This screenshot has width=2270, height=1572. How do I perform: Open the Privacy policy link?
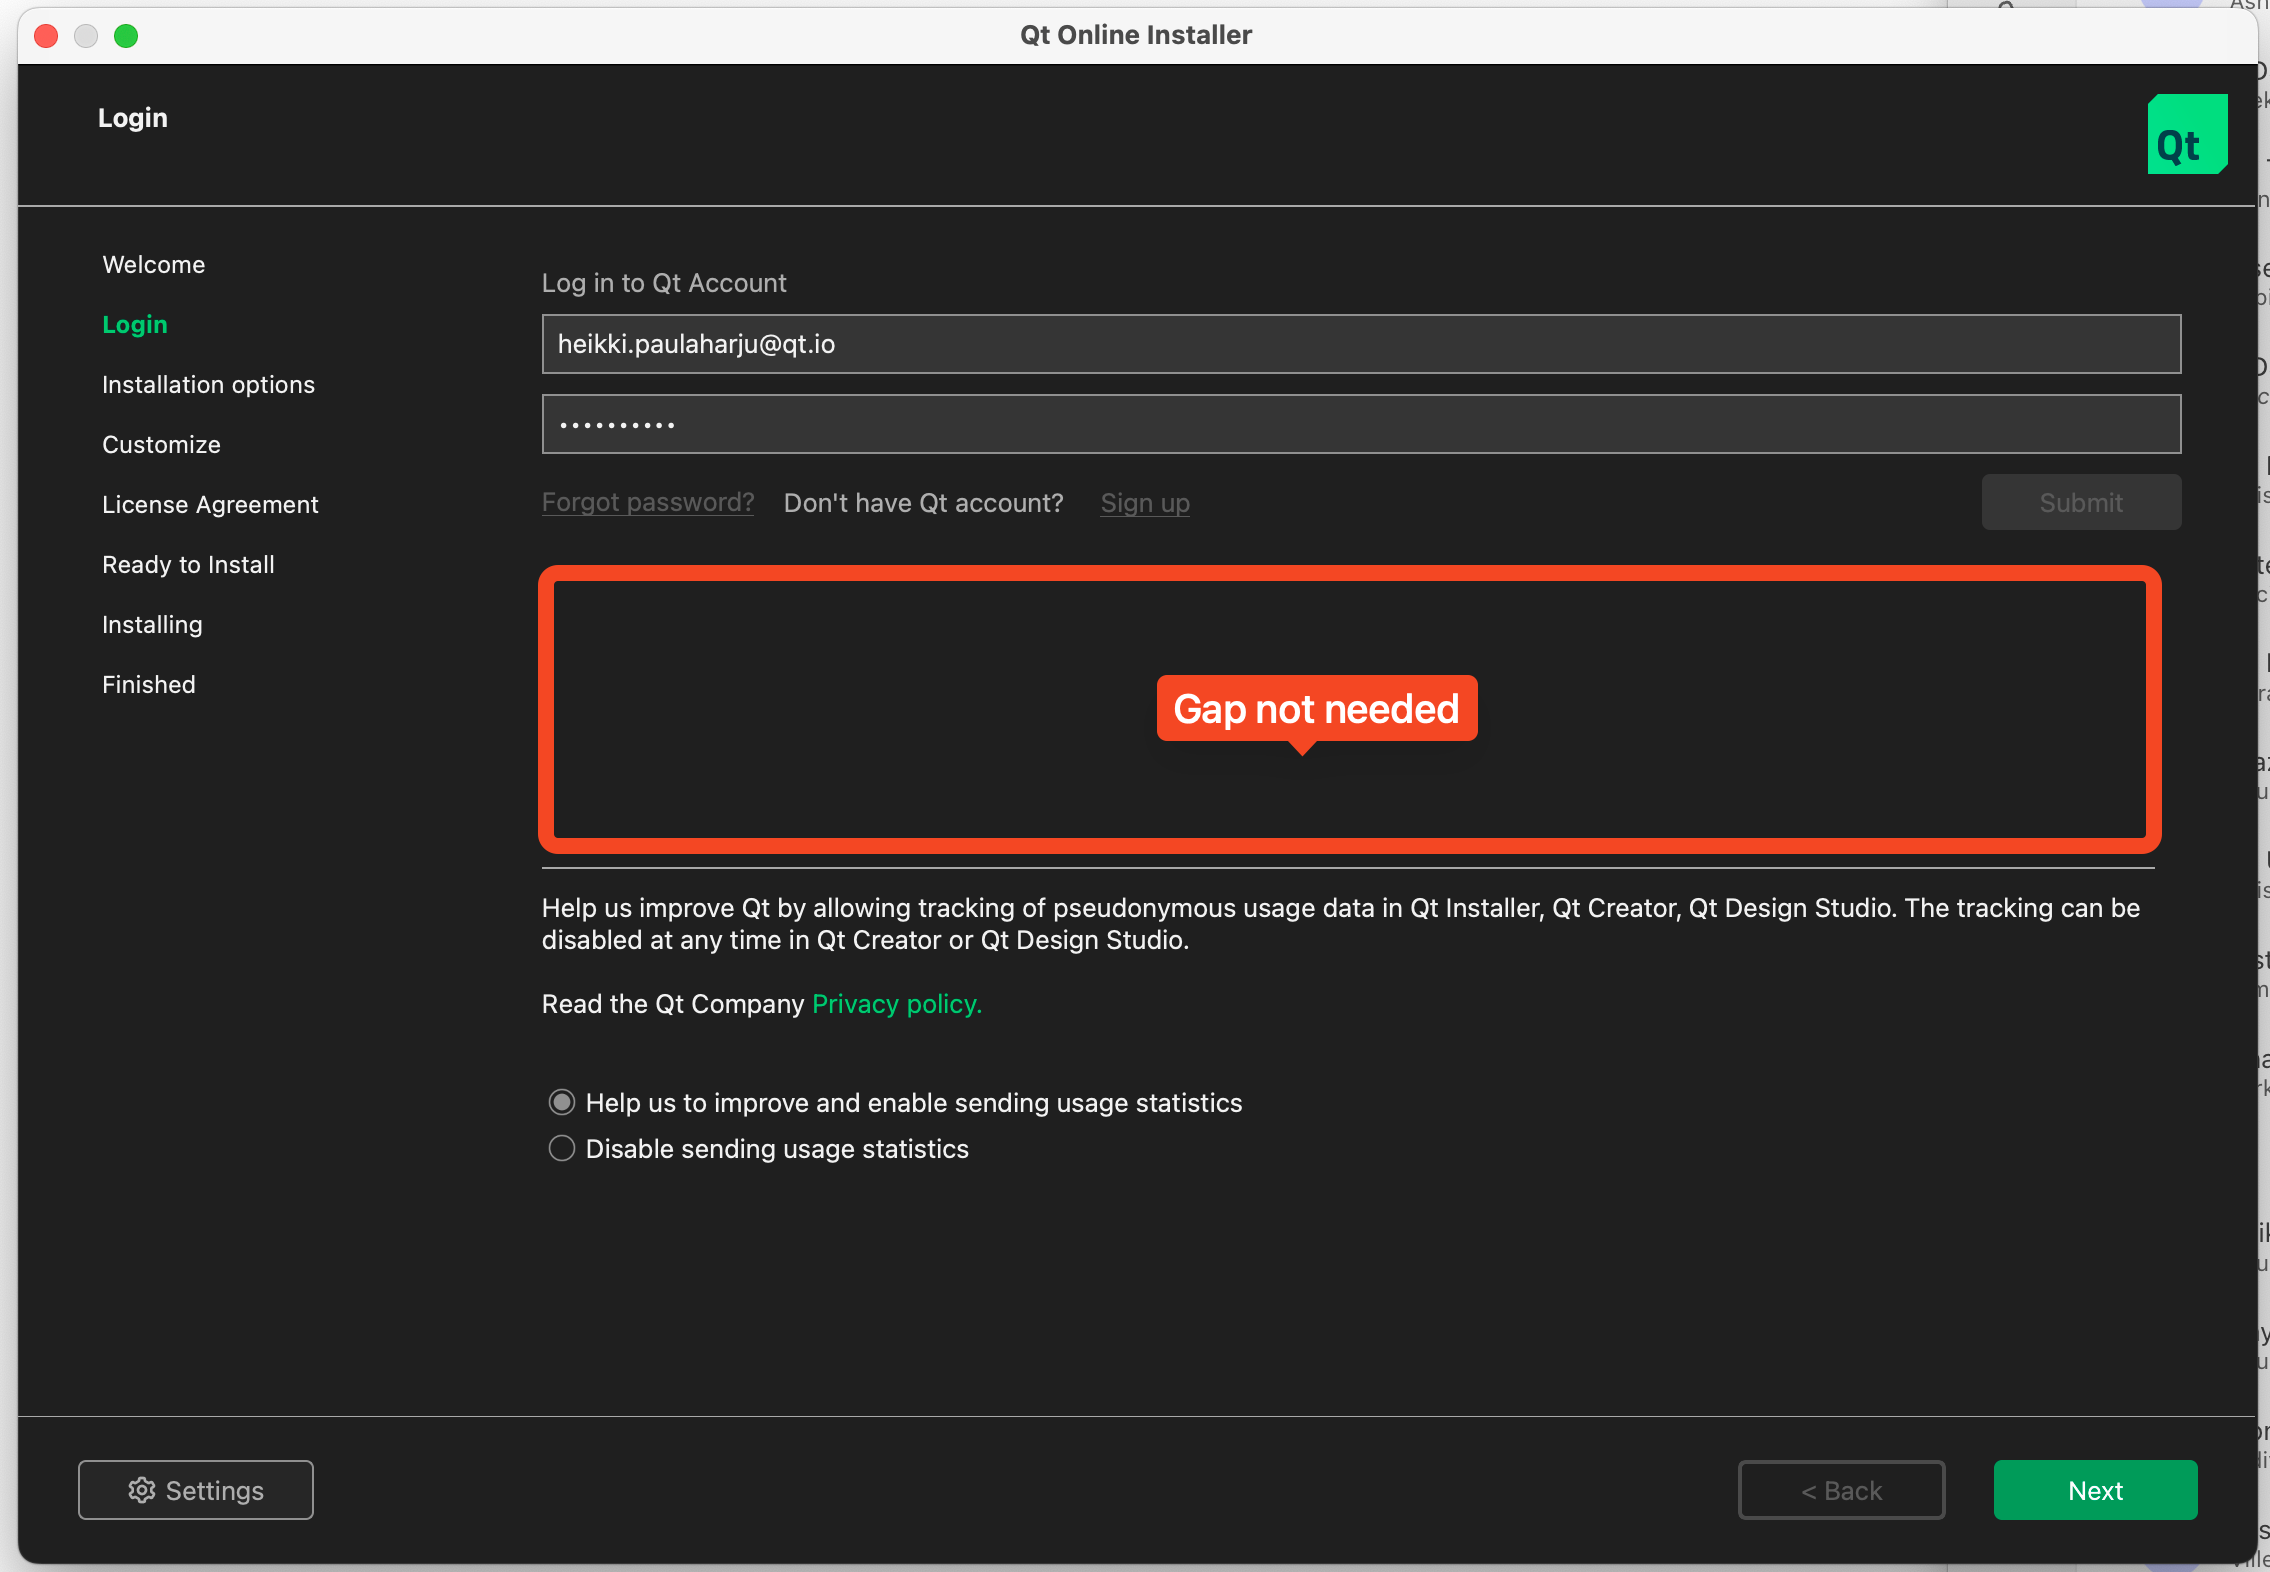coord(897,1004)
